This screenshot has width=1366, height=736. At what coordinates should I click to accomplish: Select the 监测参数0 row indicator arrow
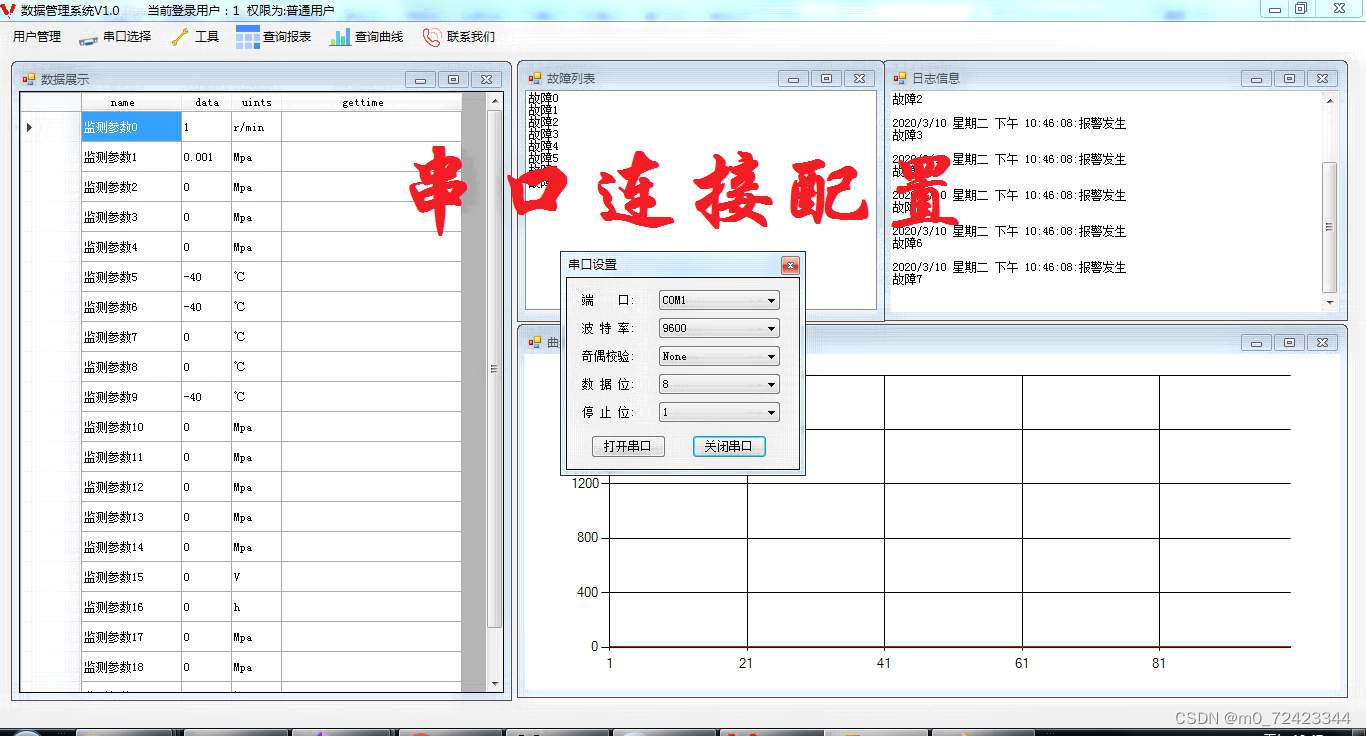(x=29, y=127)
